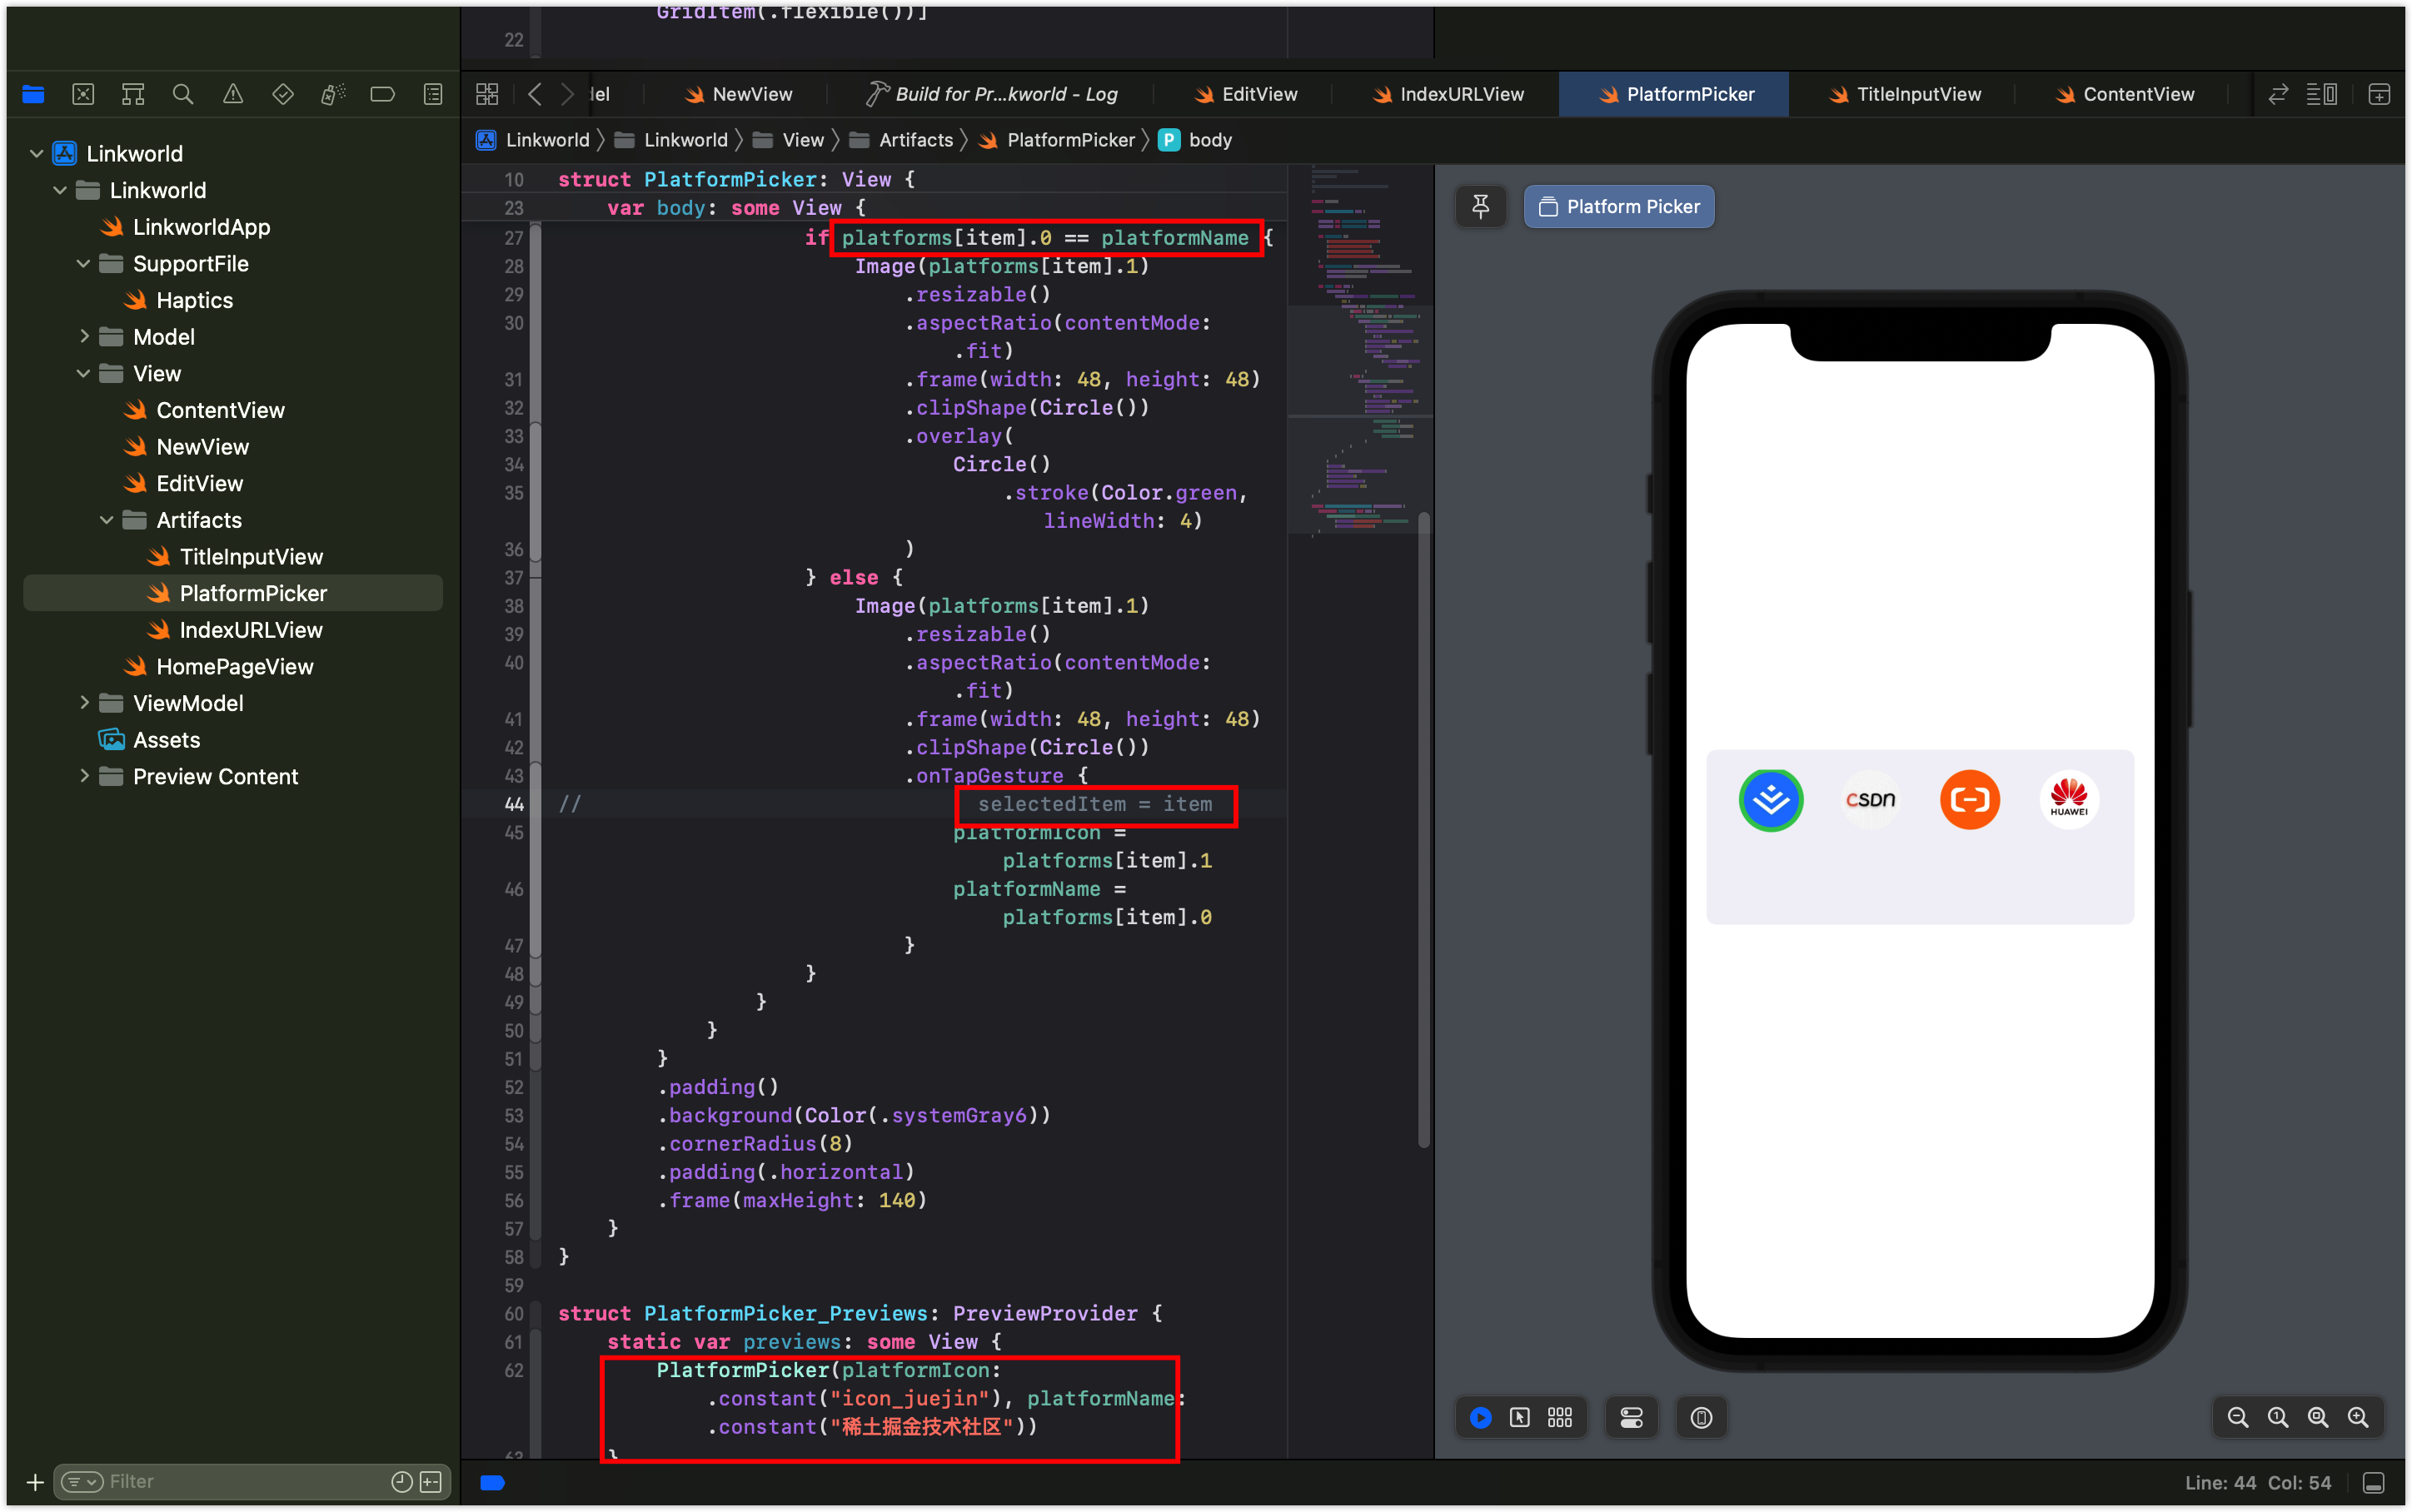Preview on device button in canvas
Viewport: 2412px width, 1512px height.
tap(1701, 1417)
